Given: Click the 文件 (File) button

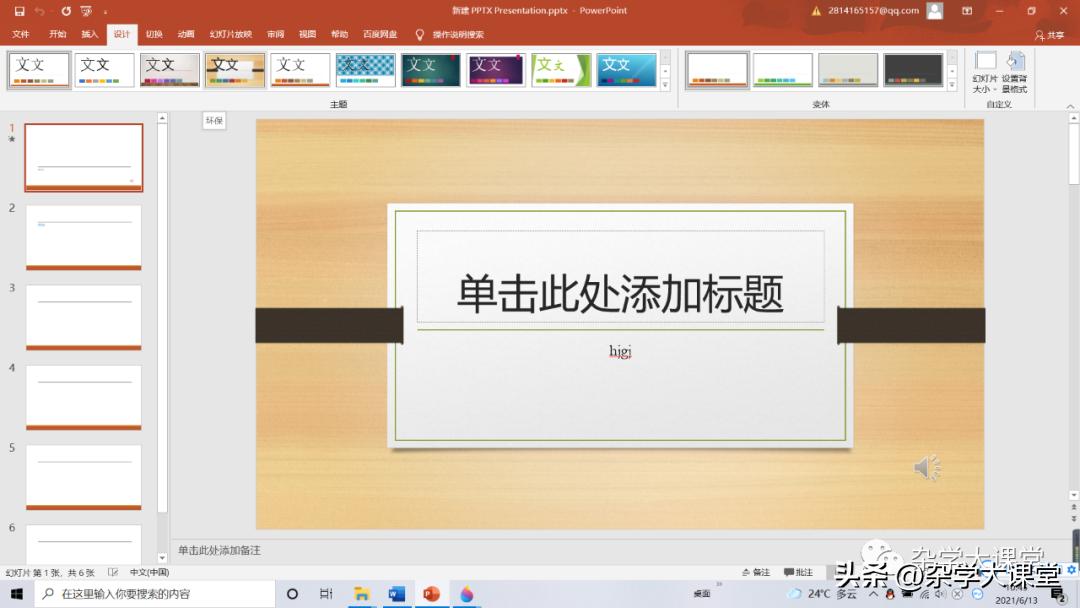Looking at the screenshot, I should pos(22,33).
